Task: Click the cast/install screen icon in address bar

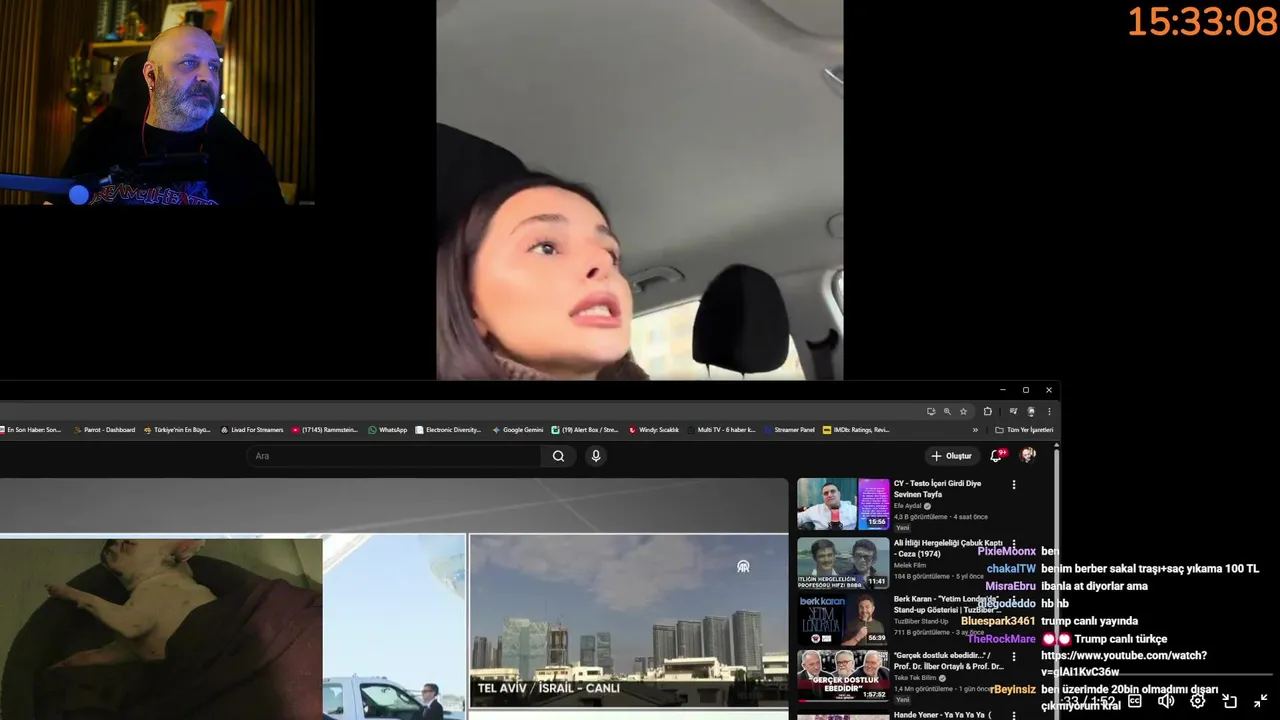Action: click(x=931, y=411)
